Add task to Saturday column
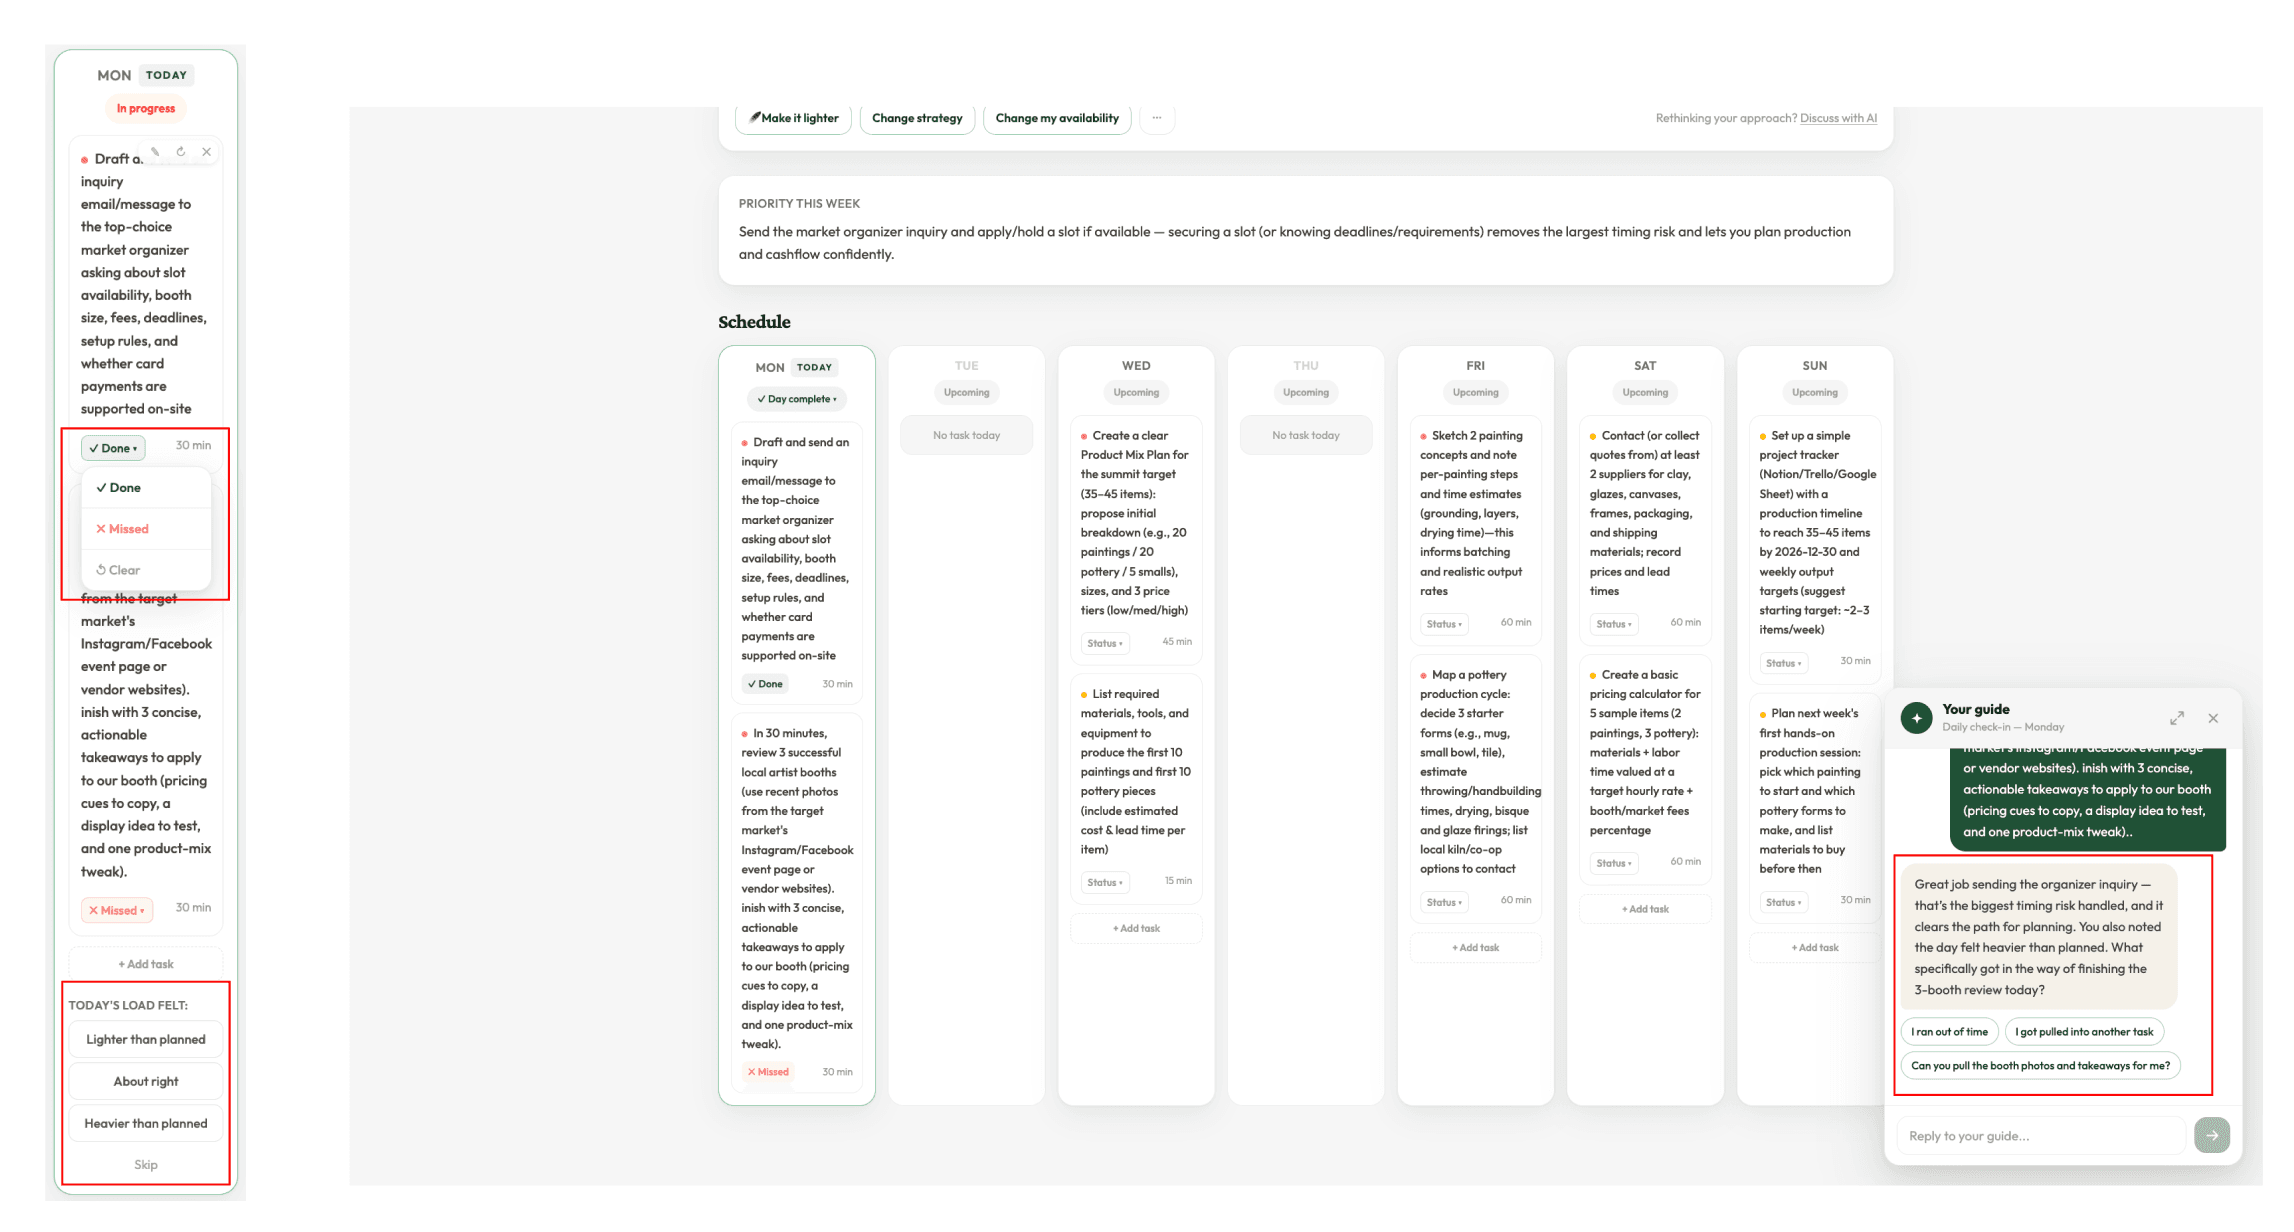Screen dimensions: 2294x1232 click(1645, 909)
